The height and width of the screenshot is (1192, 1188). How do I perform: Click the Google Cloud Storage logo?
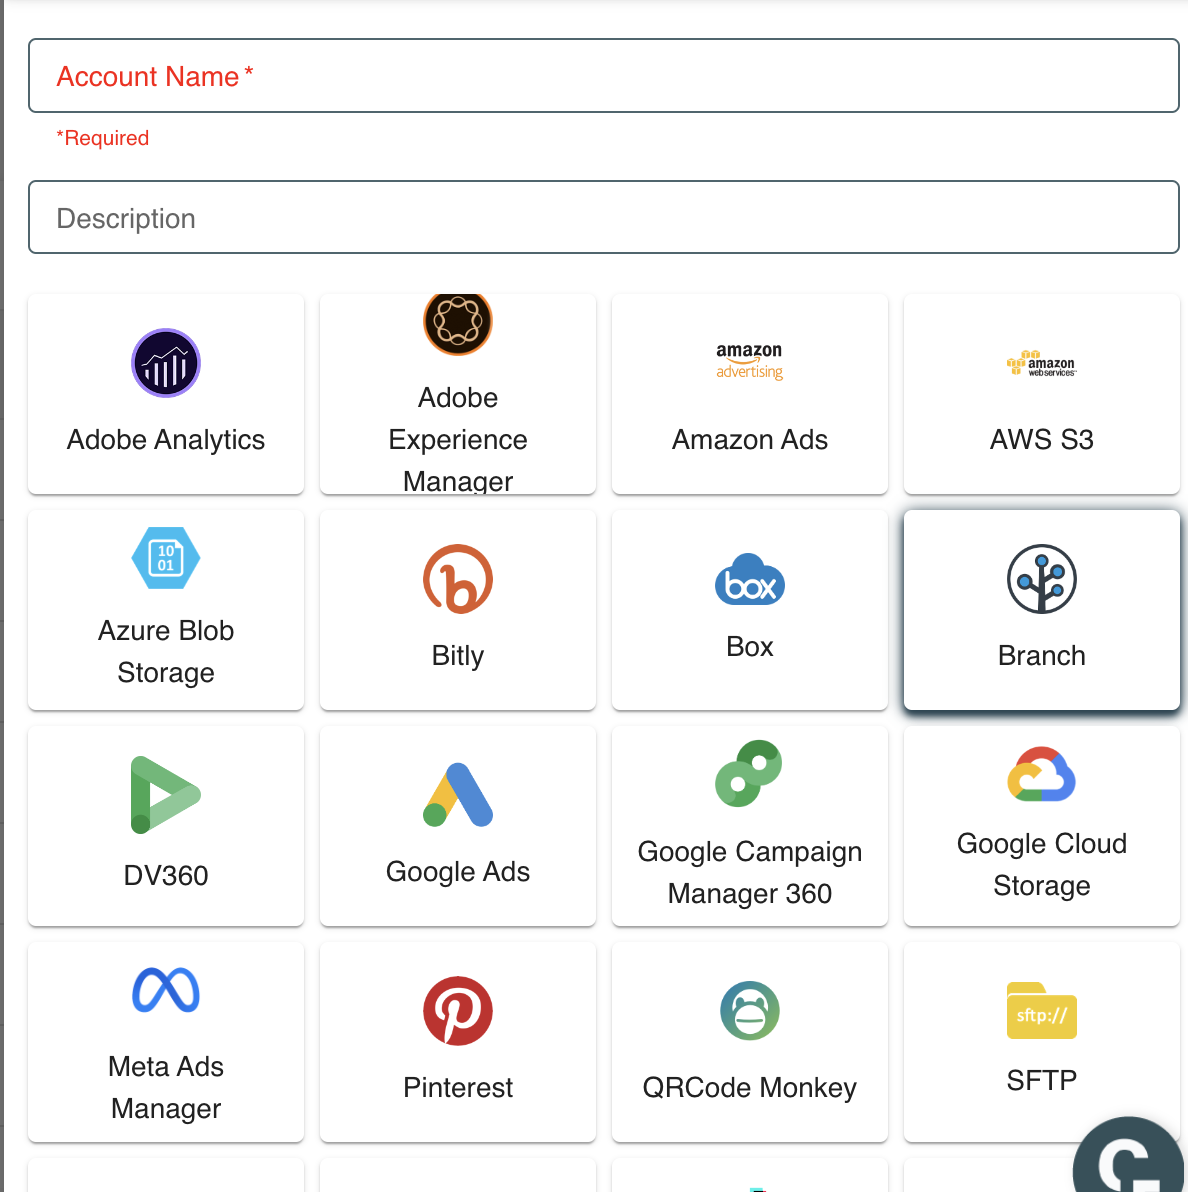tap(1041, 774)
